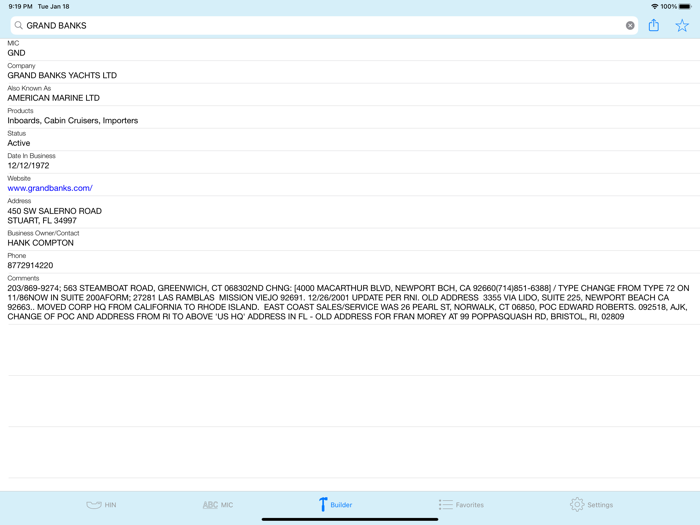Tap the STUART, FL 34997 line
700x525 pixels.
click(42, 221)
